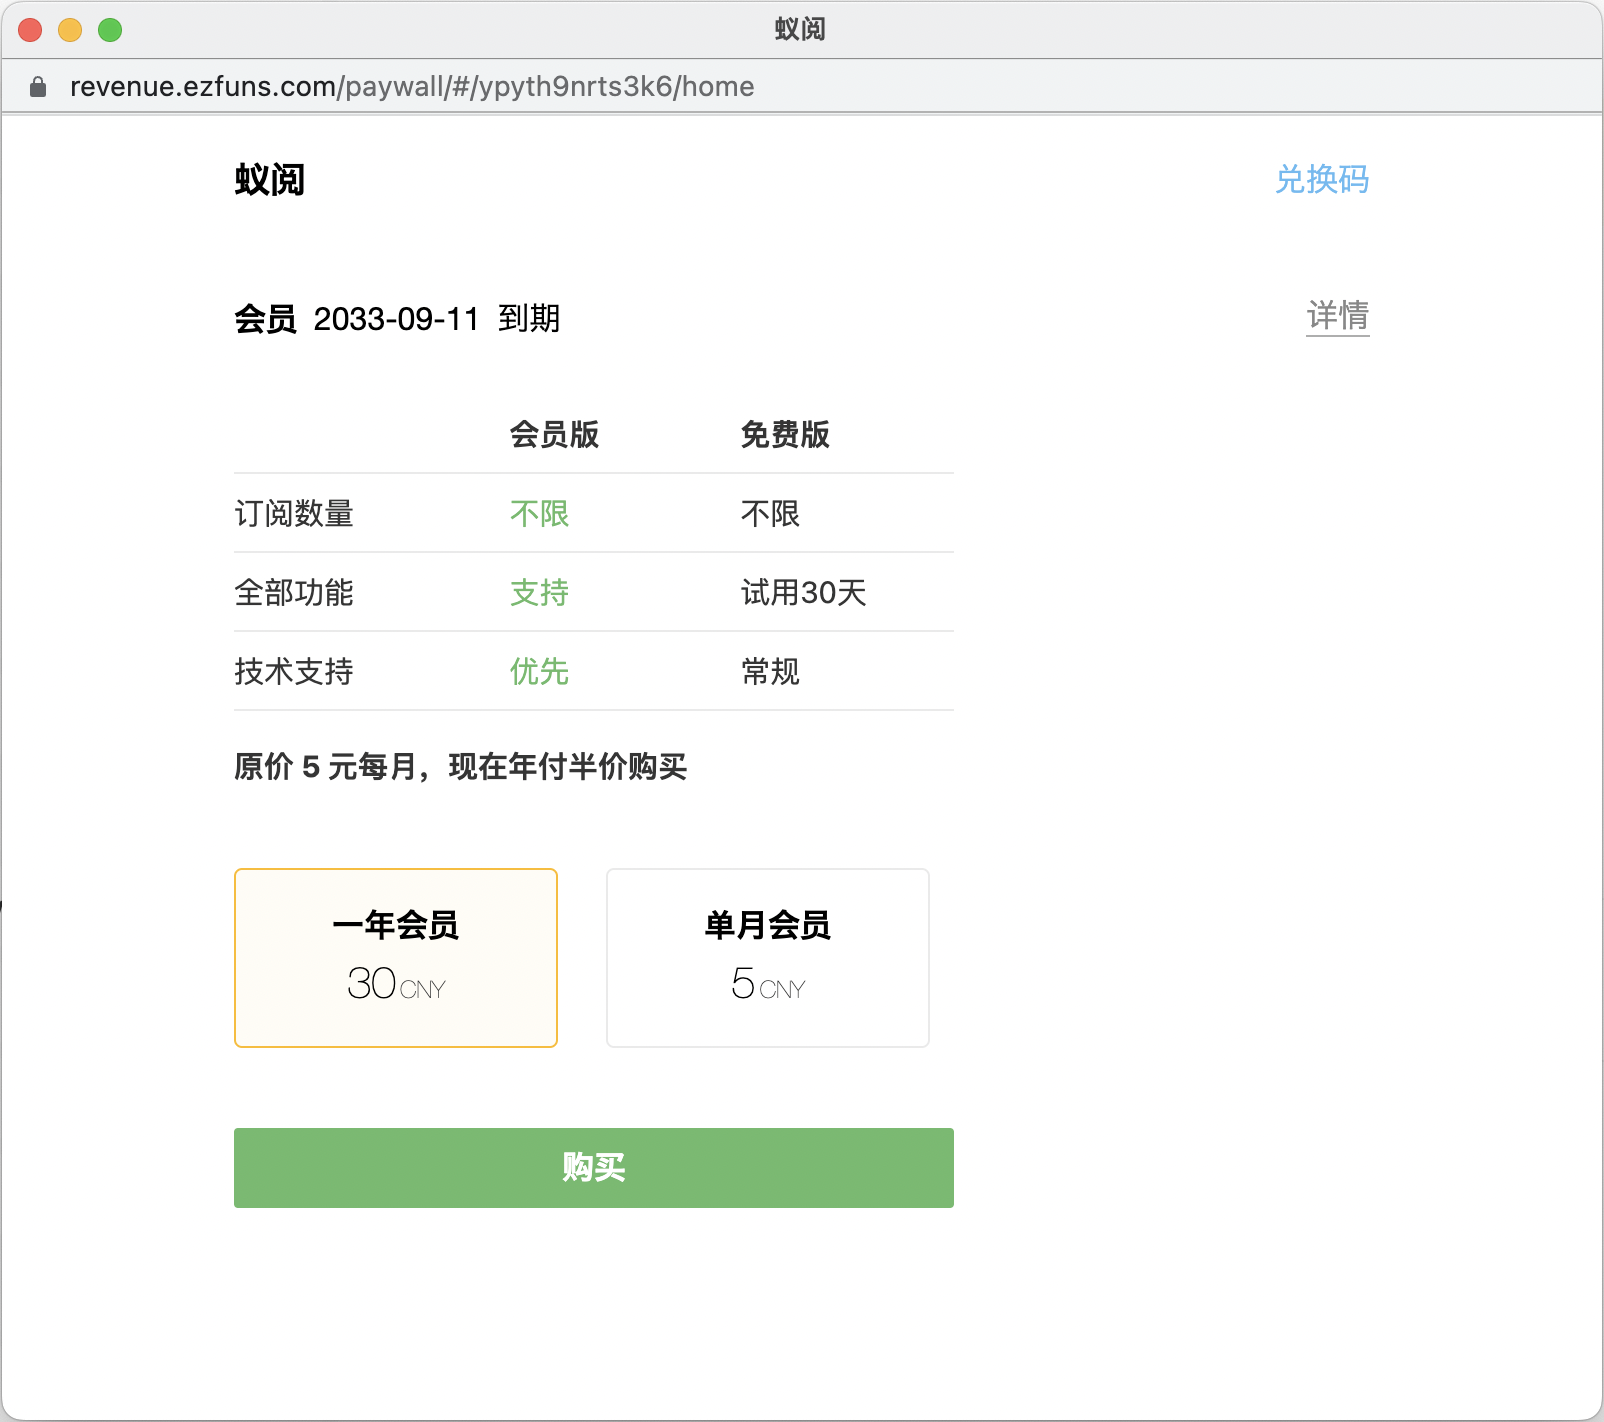Open the 兑换码 redeem code link
Screen dimensions: 1604x1422
pyautogui.click(x=1322, y=180)
